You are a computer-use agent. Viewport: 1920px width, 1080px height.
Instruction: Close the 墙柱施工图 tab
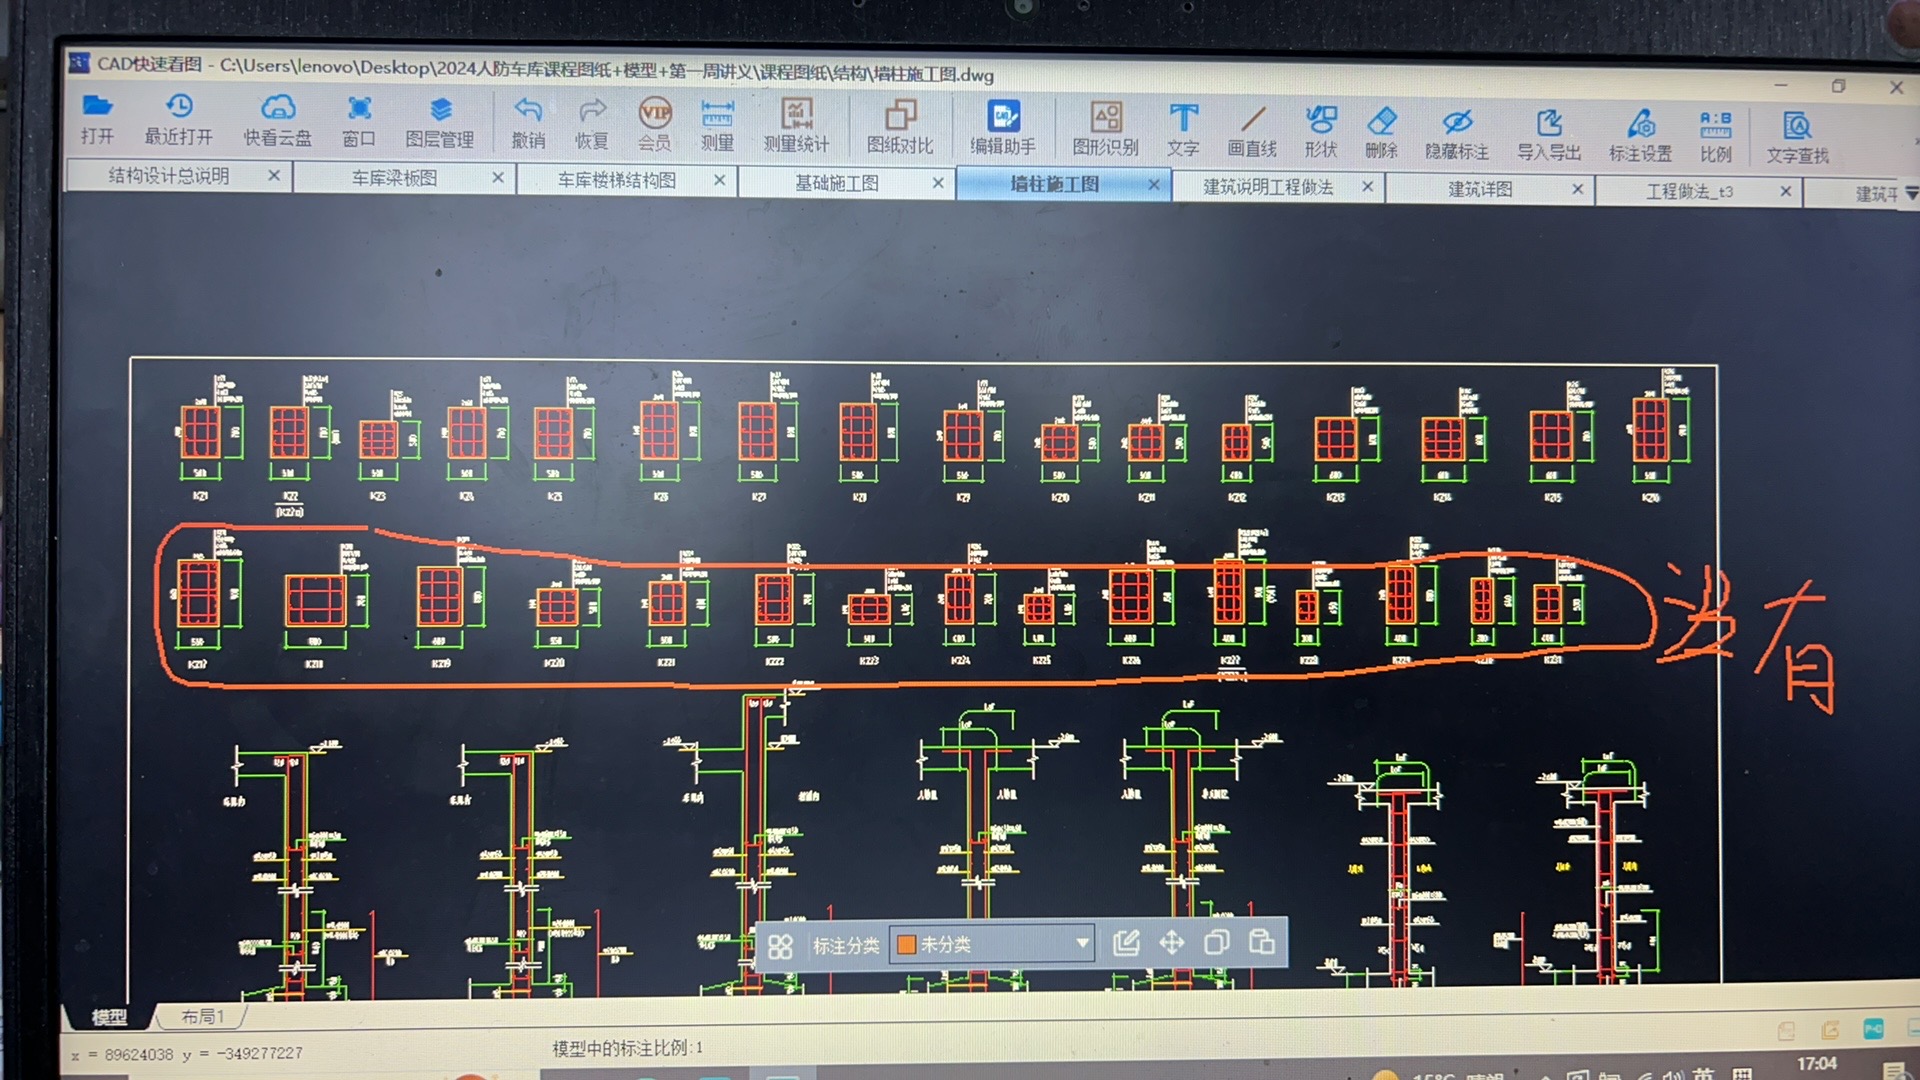click(x=1154, y=184)
